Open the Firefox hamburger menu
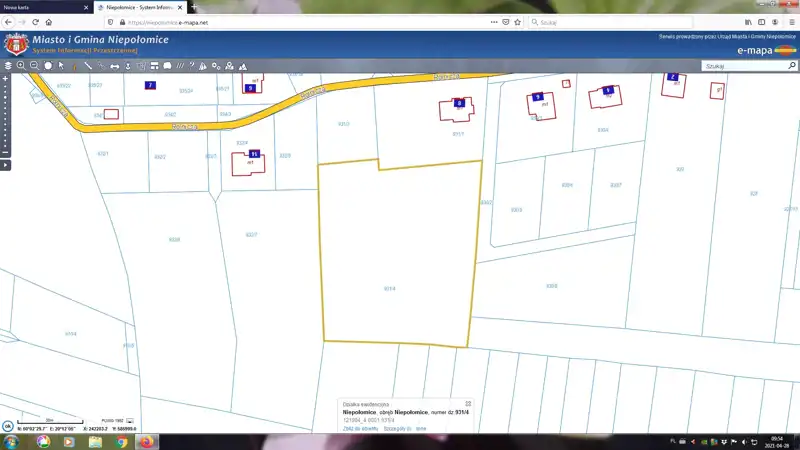The height and width of the screenshot is (450, 800). [x=791, y=21]
